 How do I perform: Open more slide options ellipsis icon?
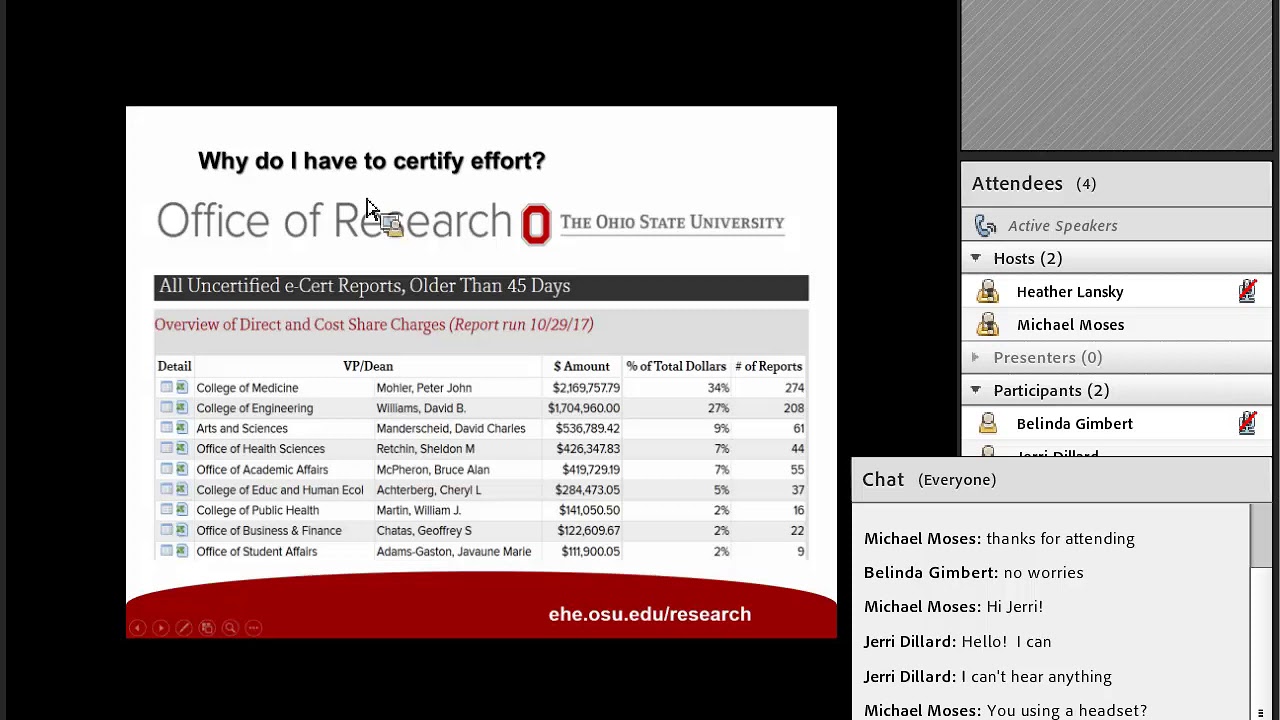(x=253, y=628)
